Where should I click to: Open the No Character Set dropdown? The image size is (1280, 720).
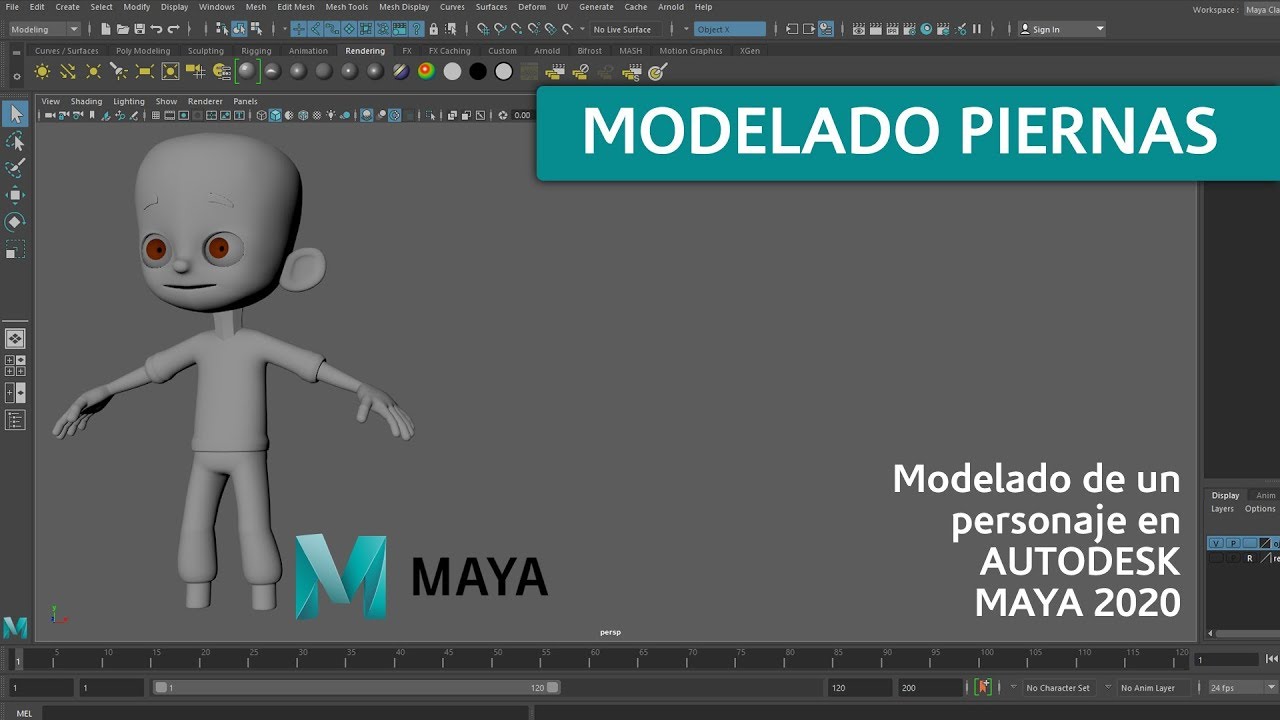1058,688
